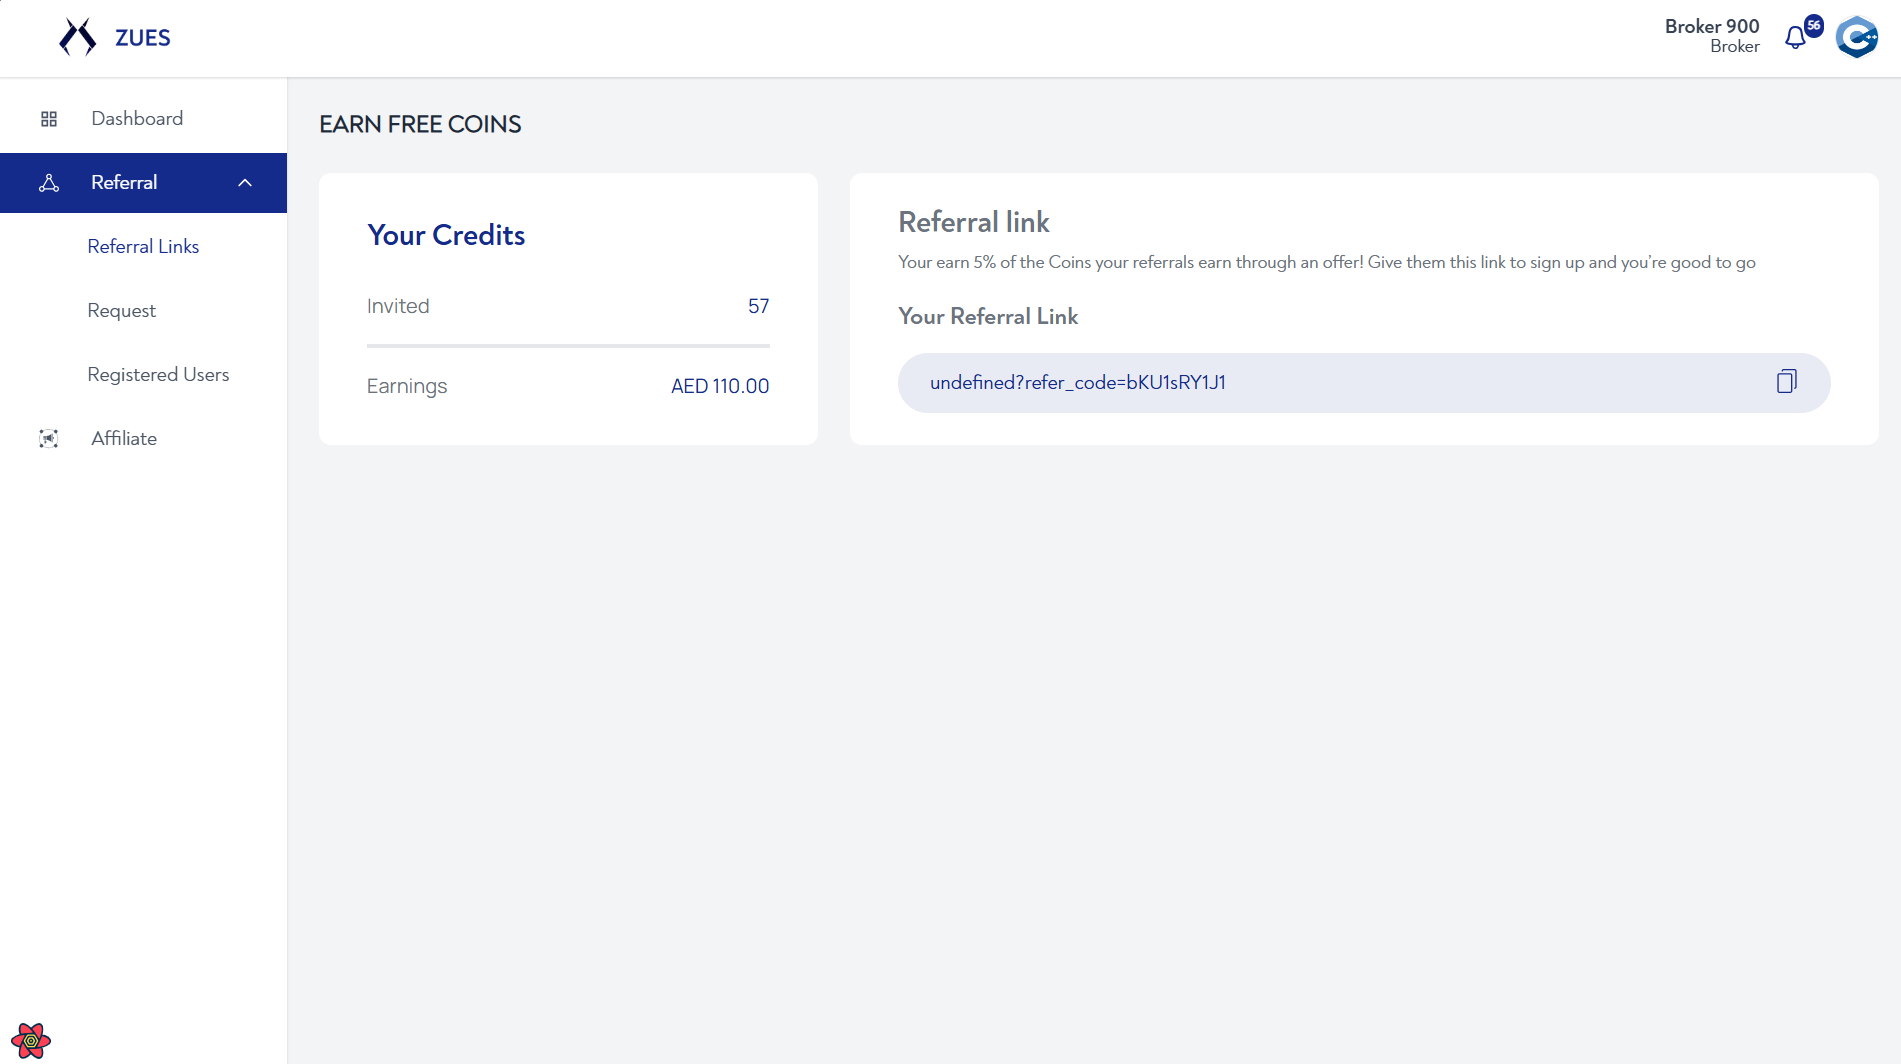Click the Invited count 57
The image size is (1901, 1064).
point(758,307)
